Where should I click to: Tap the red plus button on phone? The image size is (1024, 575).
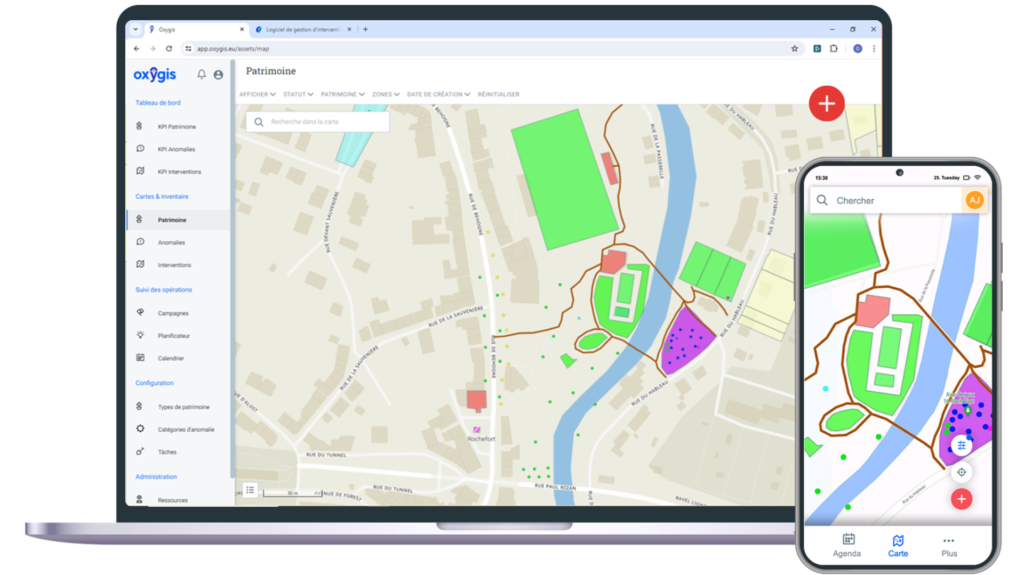coord(961,499)
